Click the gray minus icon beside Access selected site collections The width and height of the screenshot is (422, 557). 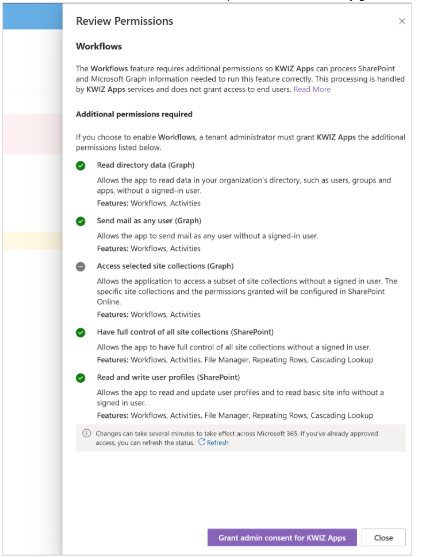(81, 266)
